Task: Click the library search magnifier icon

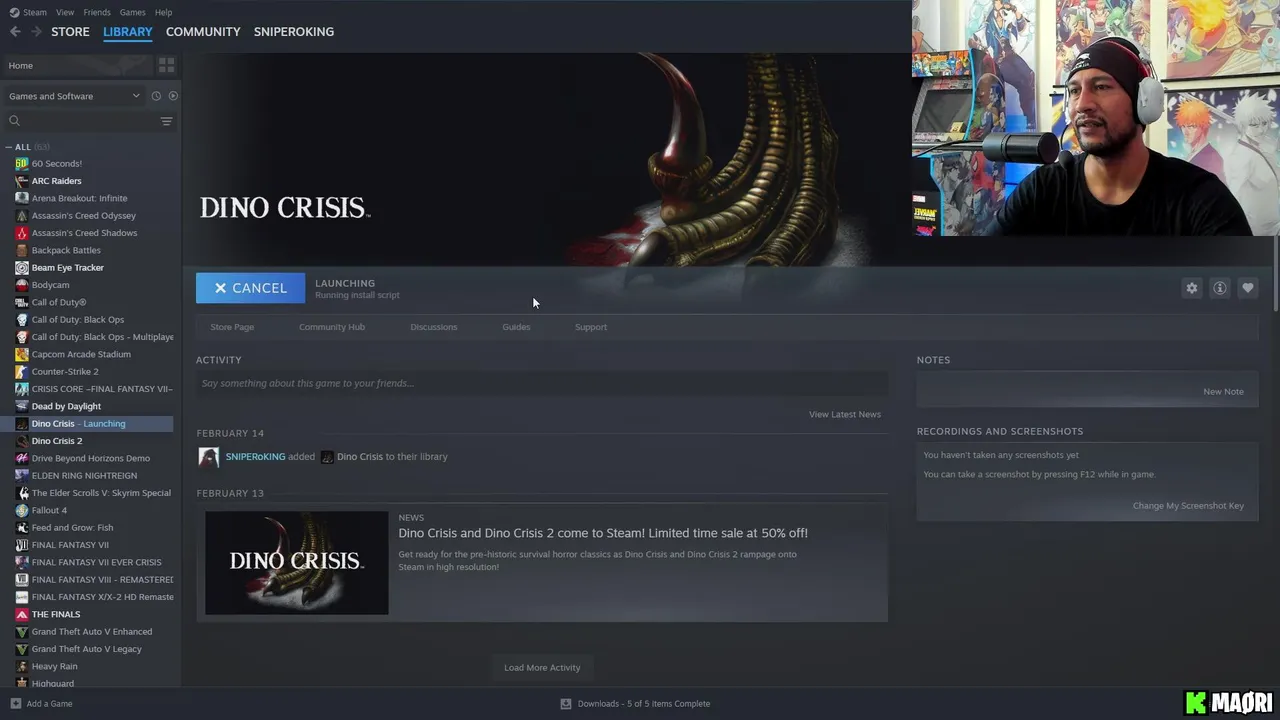Action: pos(14,121)
